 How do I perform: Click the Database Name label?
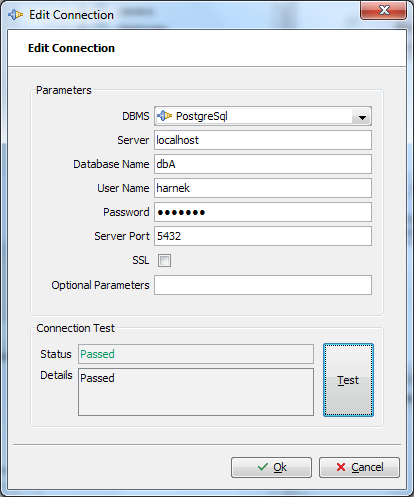click(111, 164)
